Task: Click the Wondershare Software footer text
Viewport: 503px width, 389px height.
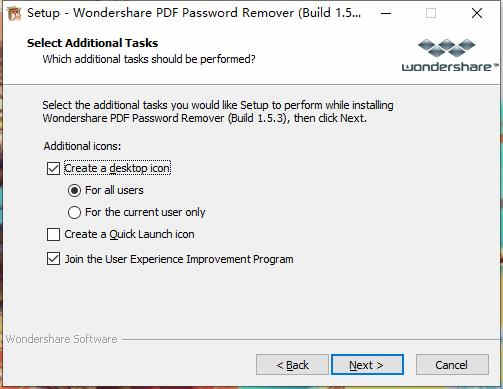Action: click(x=62, y=339)
